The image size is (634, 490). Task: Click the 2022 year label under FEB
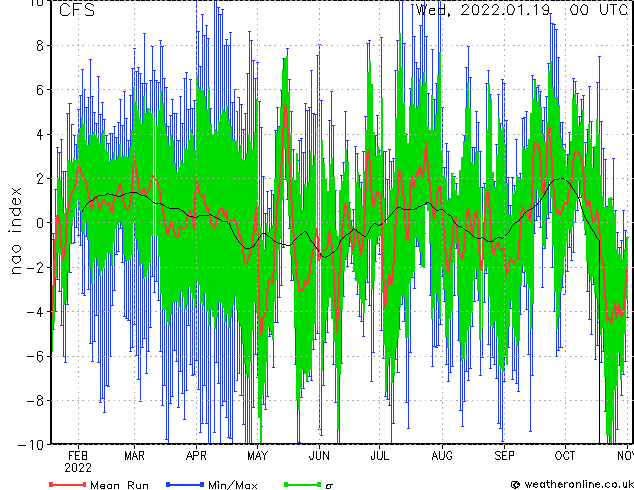(78, 468)
